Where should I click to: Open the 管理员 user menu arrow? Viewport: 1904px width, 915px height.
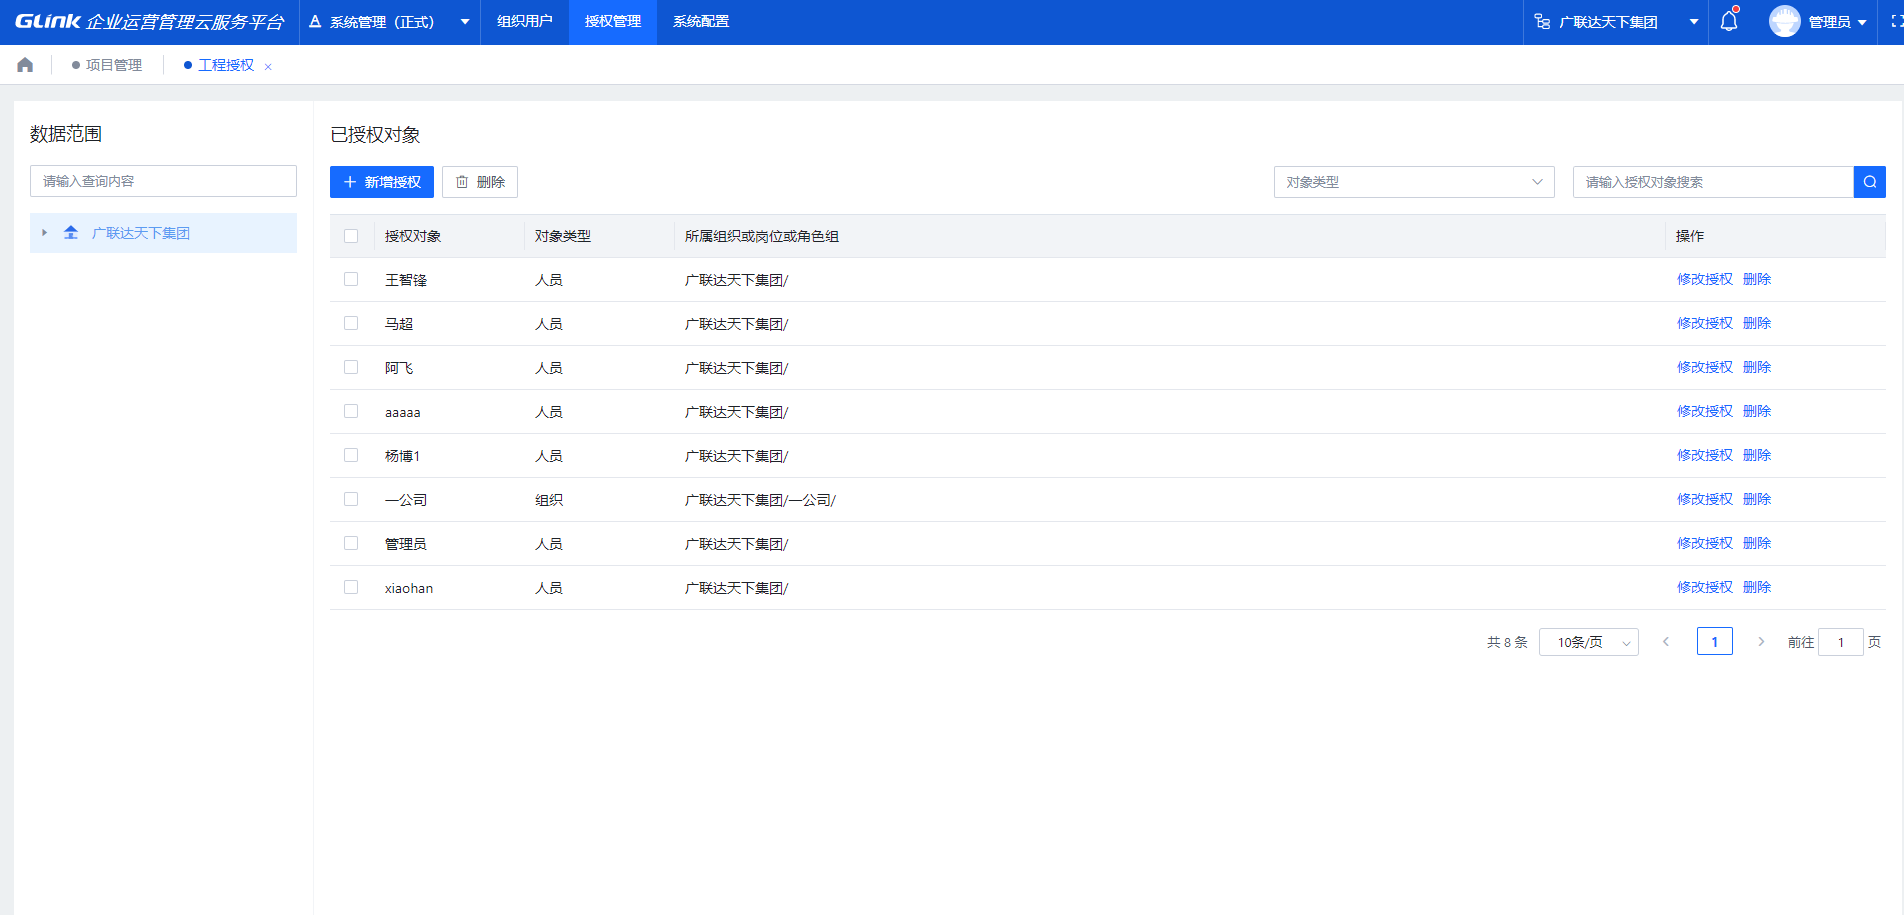[x=1862, y=22]
